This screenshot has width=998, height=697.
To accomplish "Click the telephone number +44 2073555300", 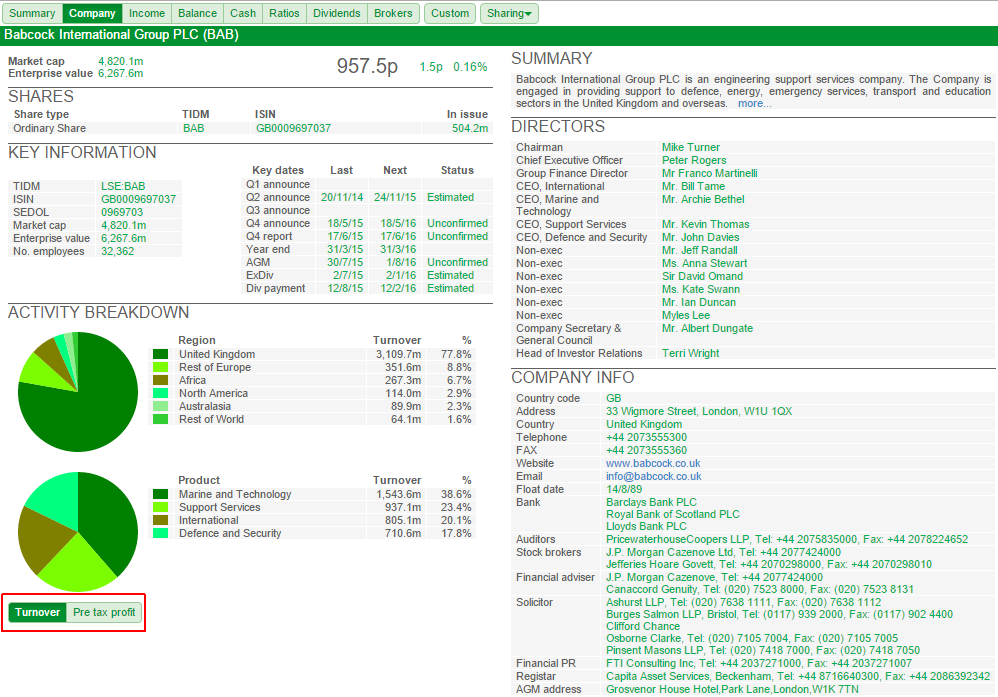I will [646, 437].
